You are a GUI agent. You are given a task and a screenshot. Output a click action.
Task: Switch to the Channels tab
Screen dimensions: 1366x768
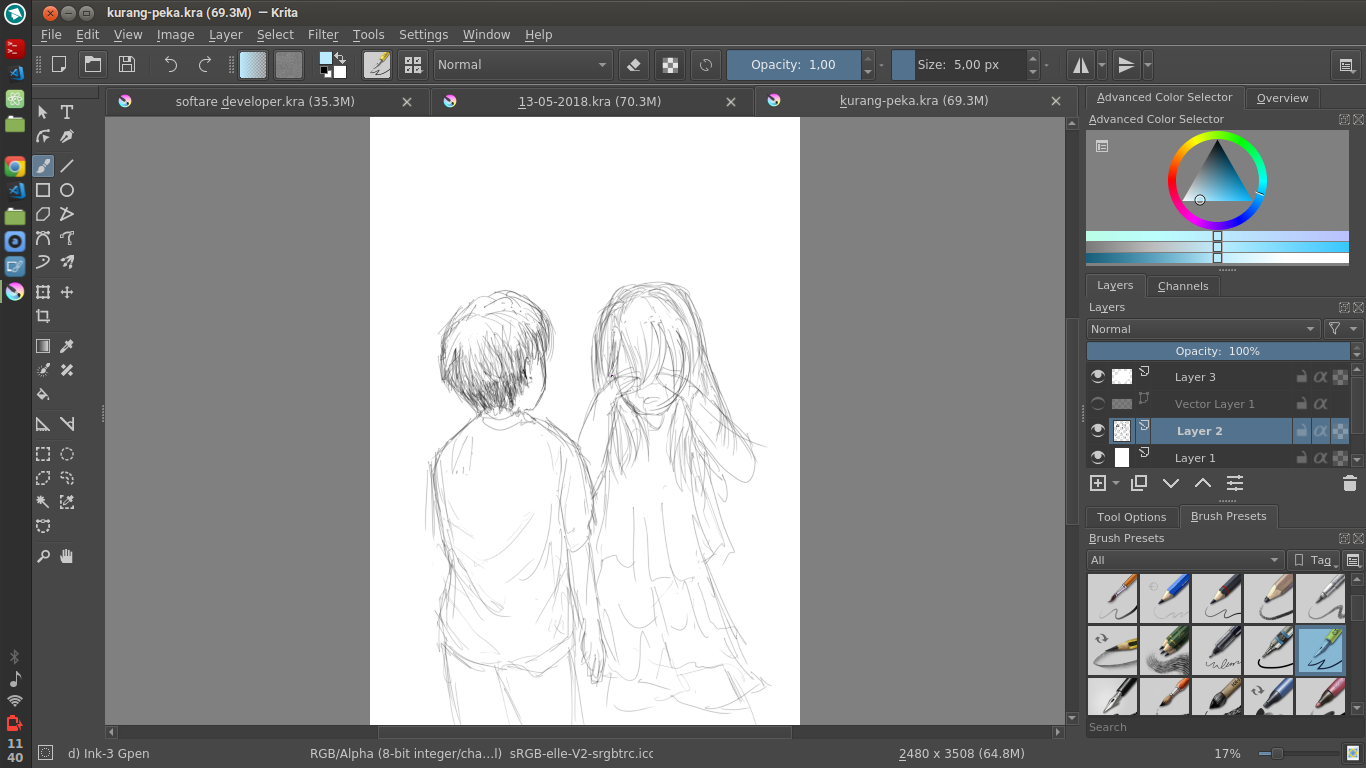(x=1182, y=286)
